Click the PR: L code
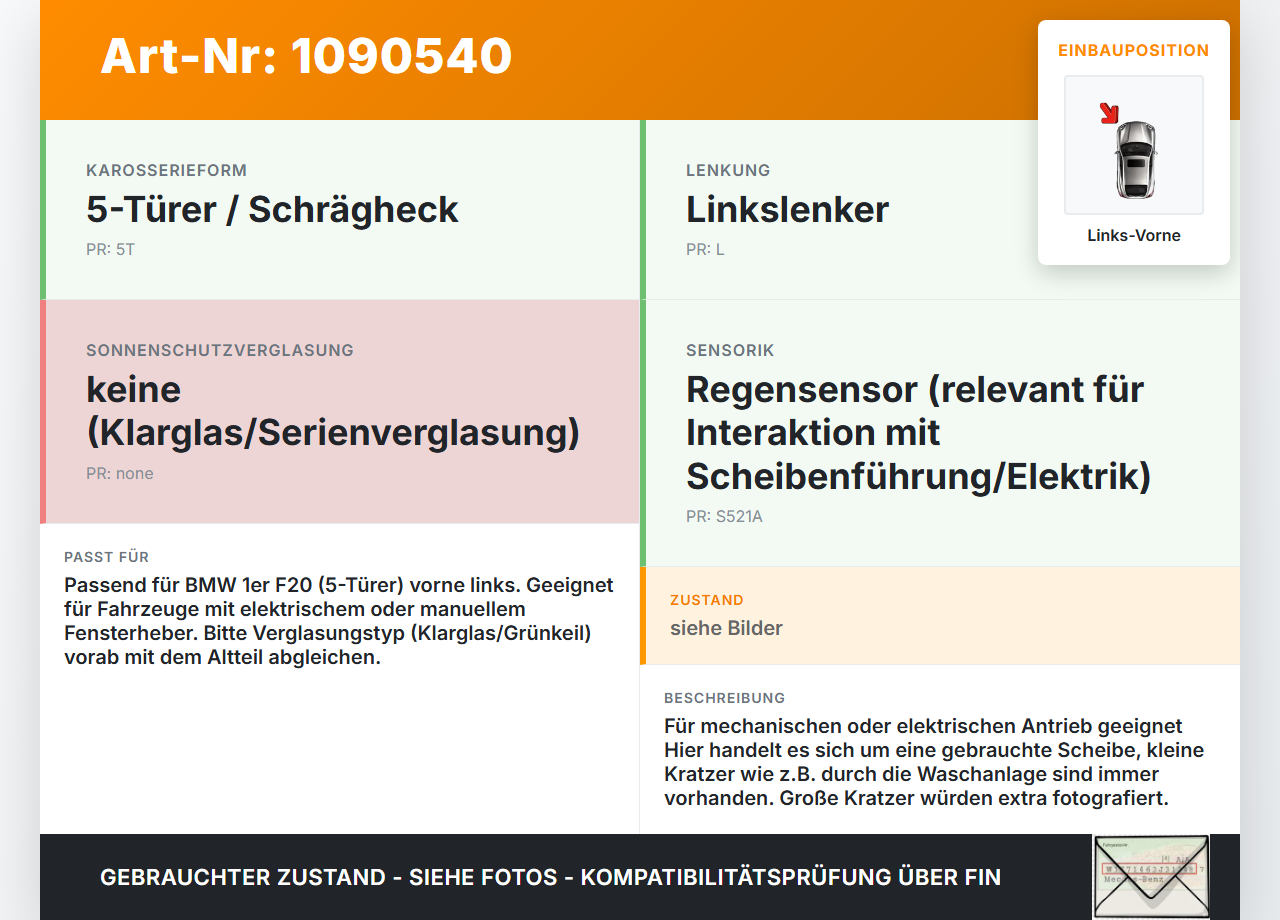The image size is (1280, 920). [705, 249]
